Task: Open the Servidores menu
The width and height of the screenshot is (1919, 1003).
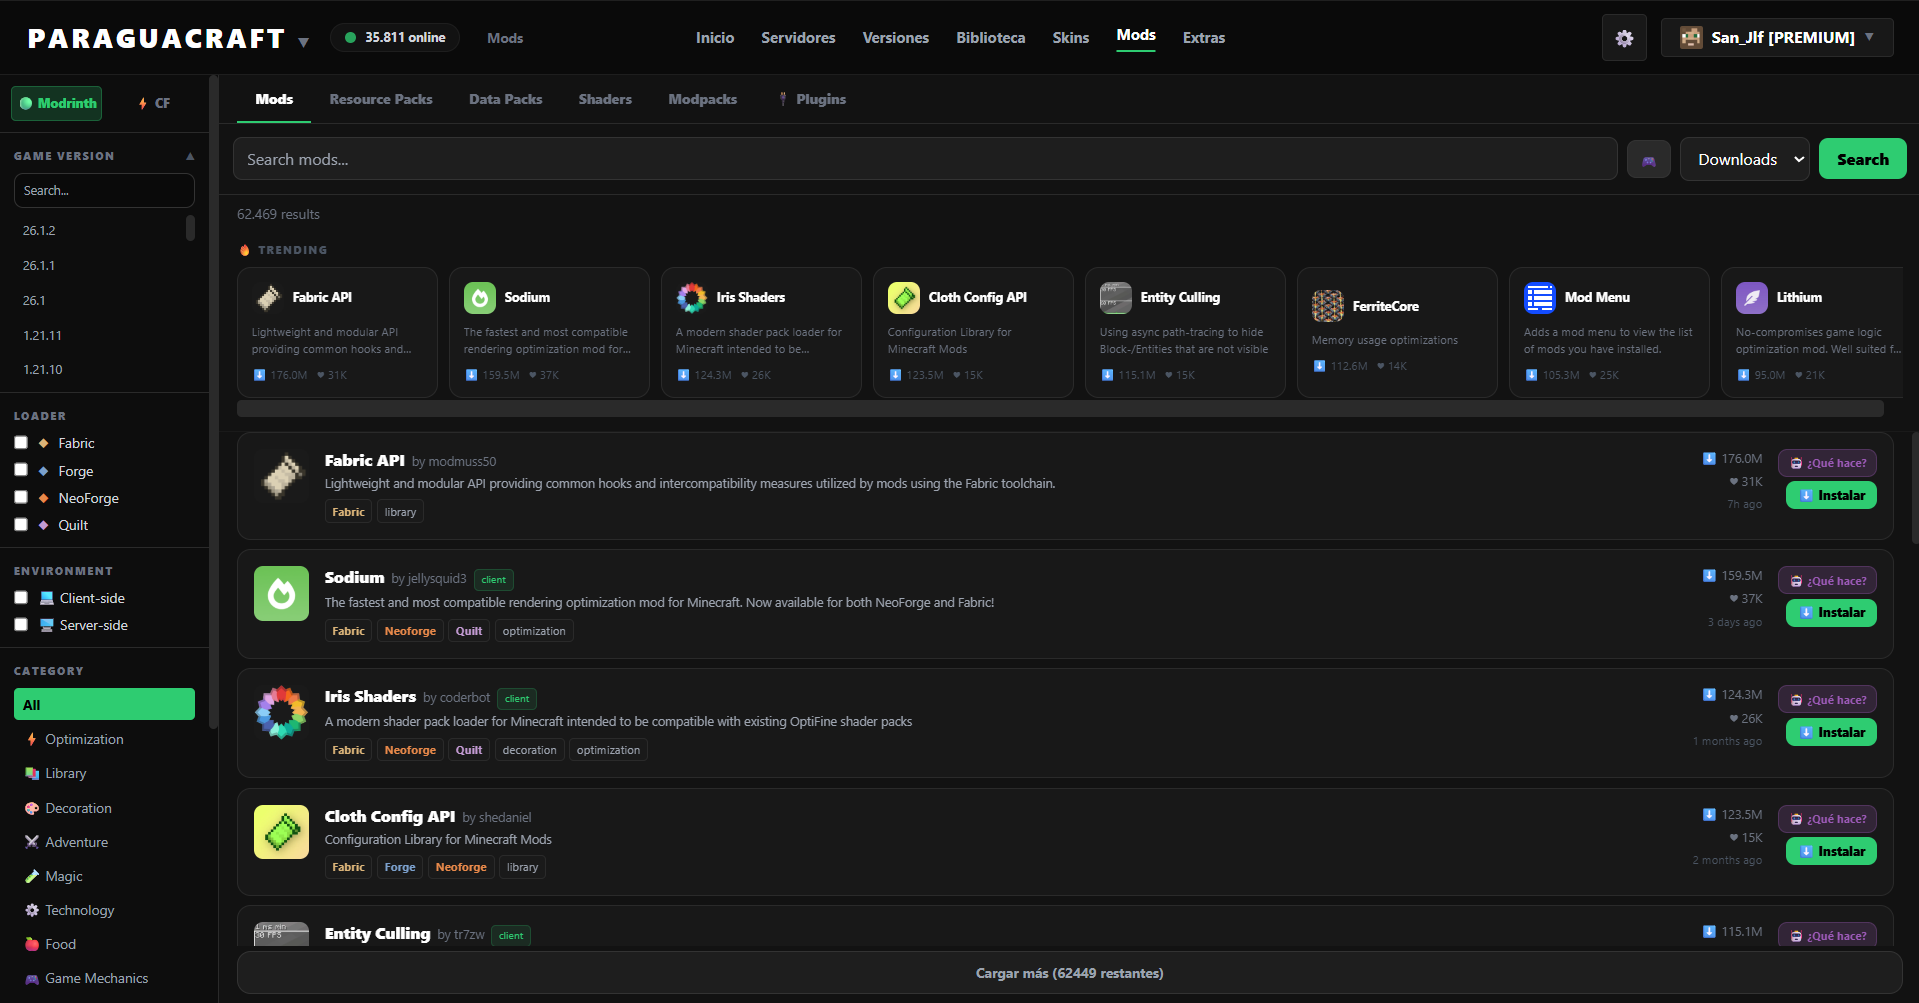Action: 798,38
